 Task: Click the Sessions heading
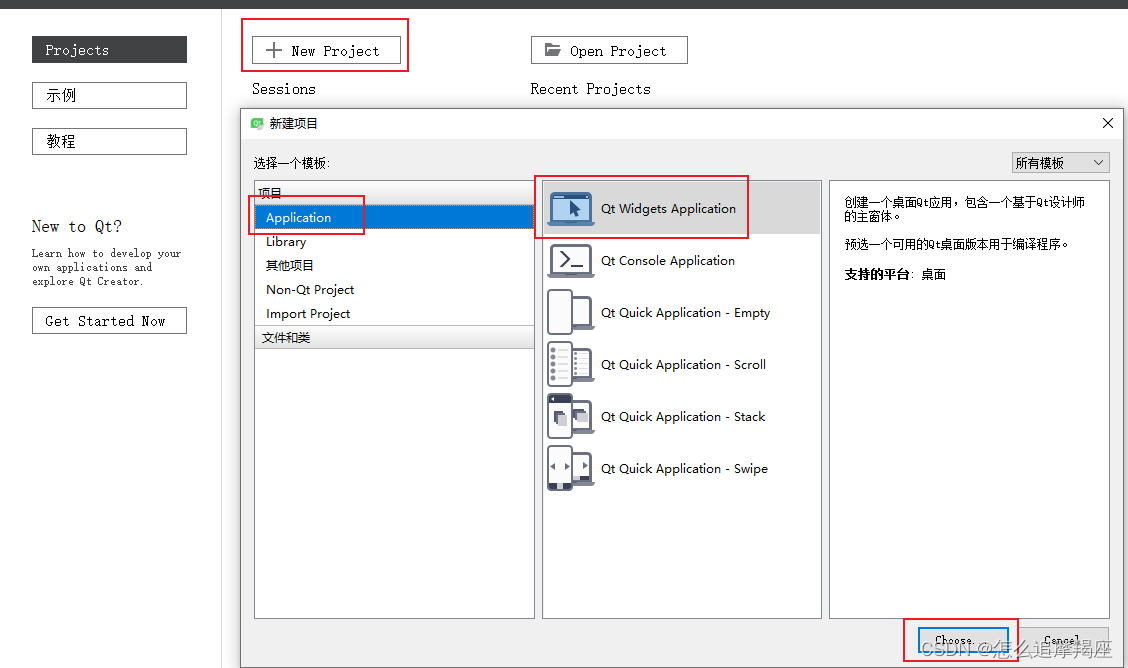(283, 89)
